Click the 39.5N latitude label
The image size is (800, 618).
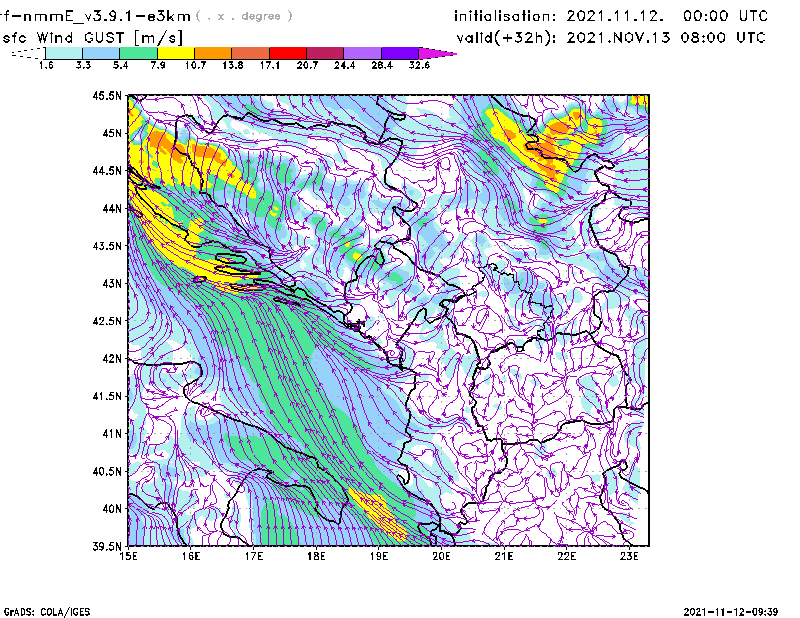(x=107, y=546)
